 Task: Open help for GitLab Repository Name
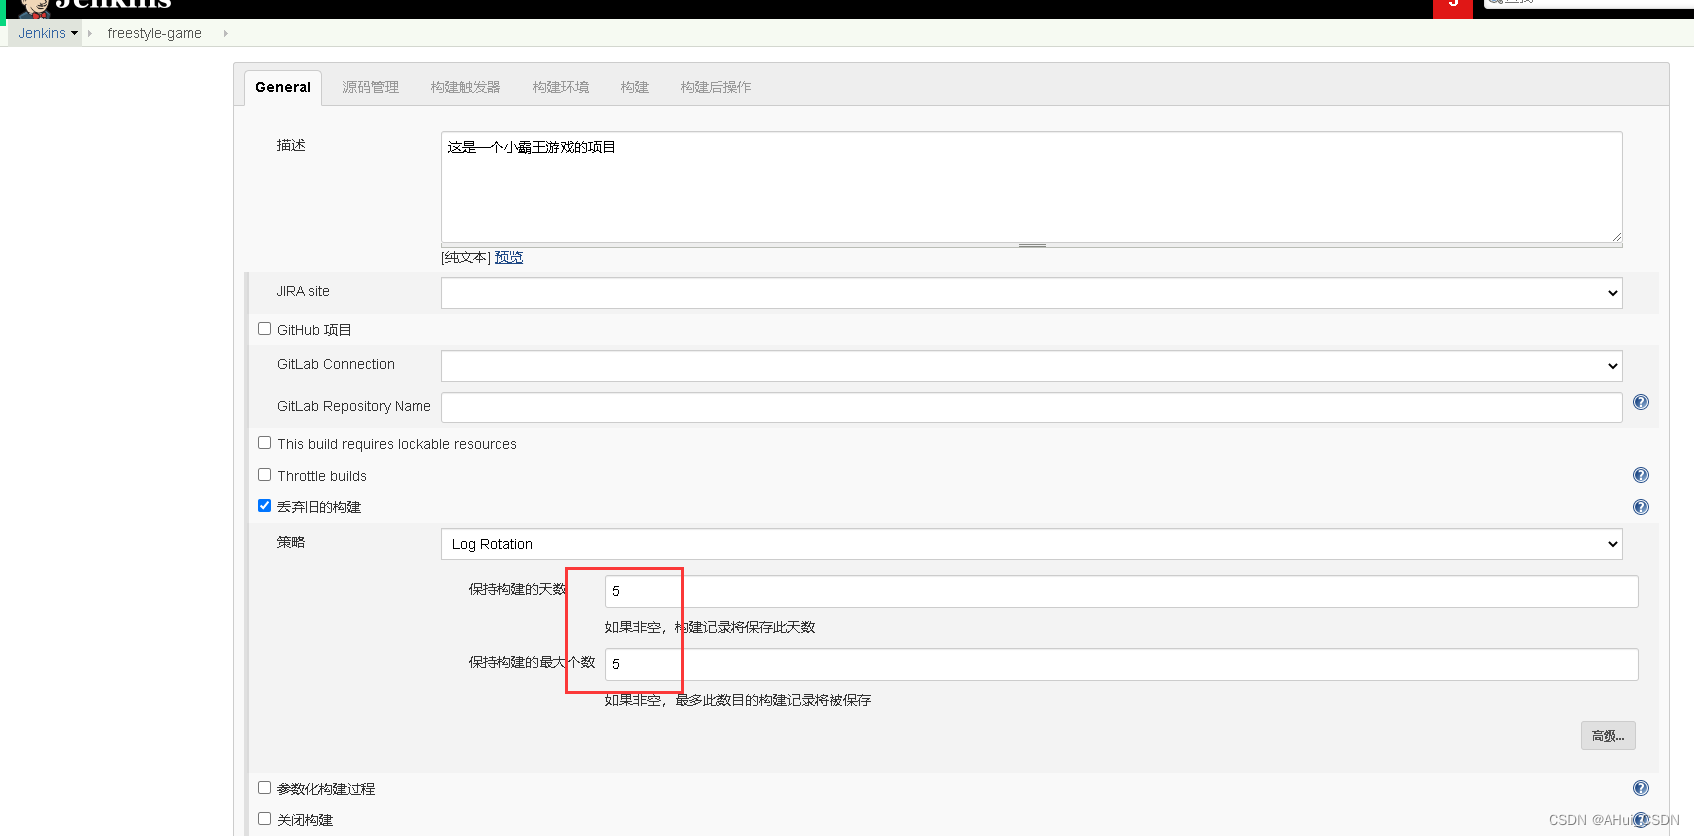(1641, 402)
